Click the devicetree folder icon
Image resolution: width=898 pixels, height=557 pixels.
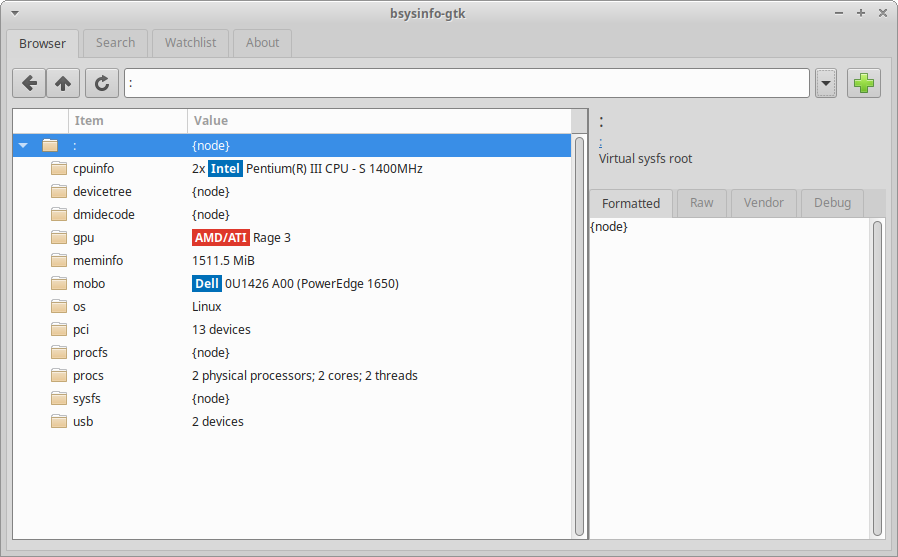coord(59,191)
